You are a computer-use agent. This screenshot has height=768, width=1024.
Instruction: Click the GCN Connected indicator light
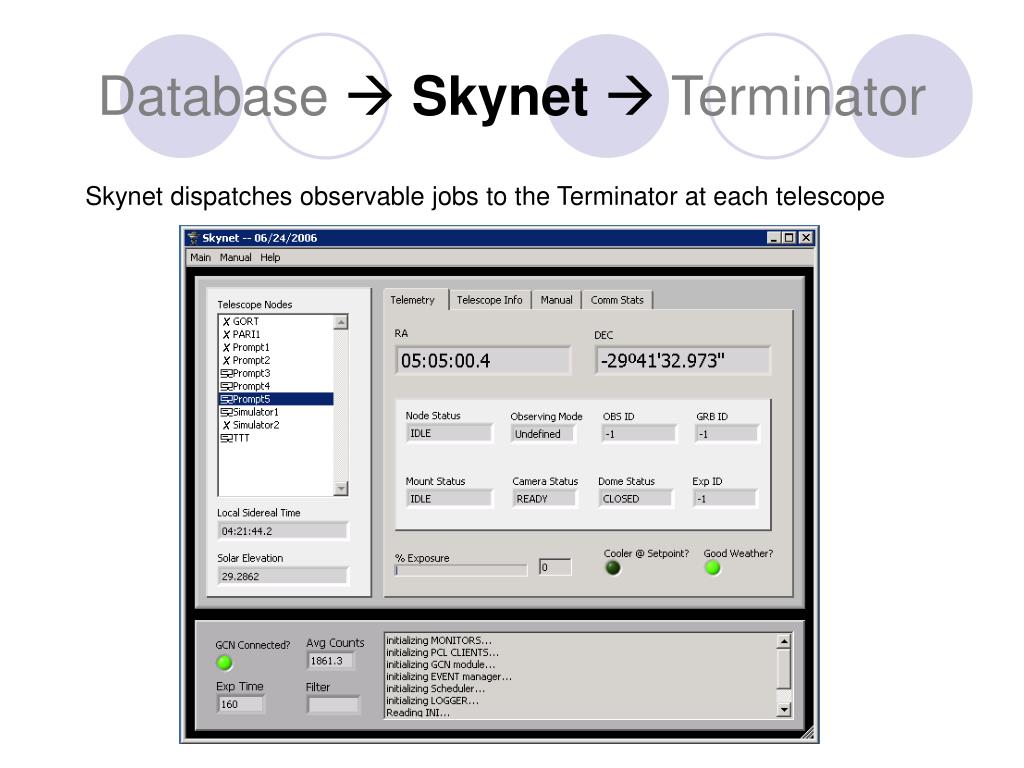(224, 663)
